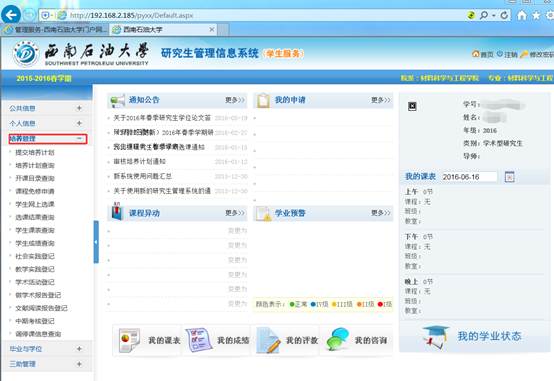Open 我的成绩 checklist icon
Screen dimensions: 554x381
pyautogui.click(x=198, y=340)
